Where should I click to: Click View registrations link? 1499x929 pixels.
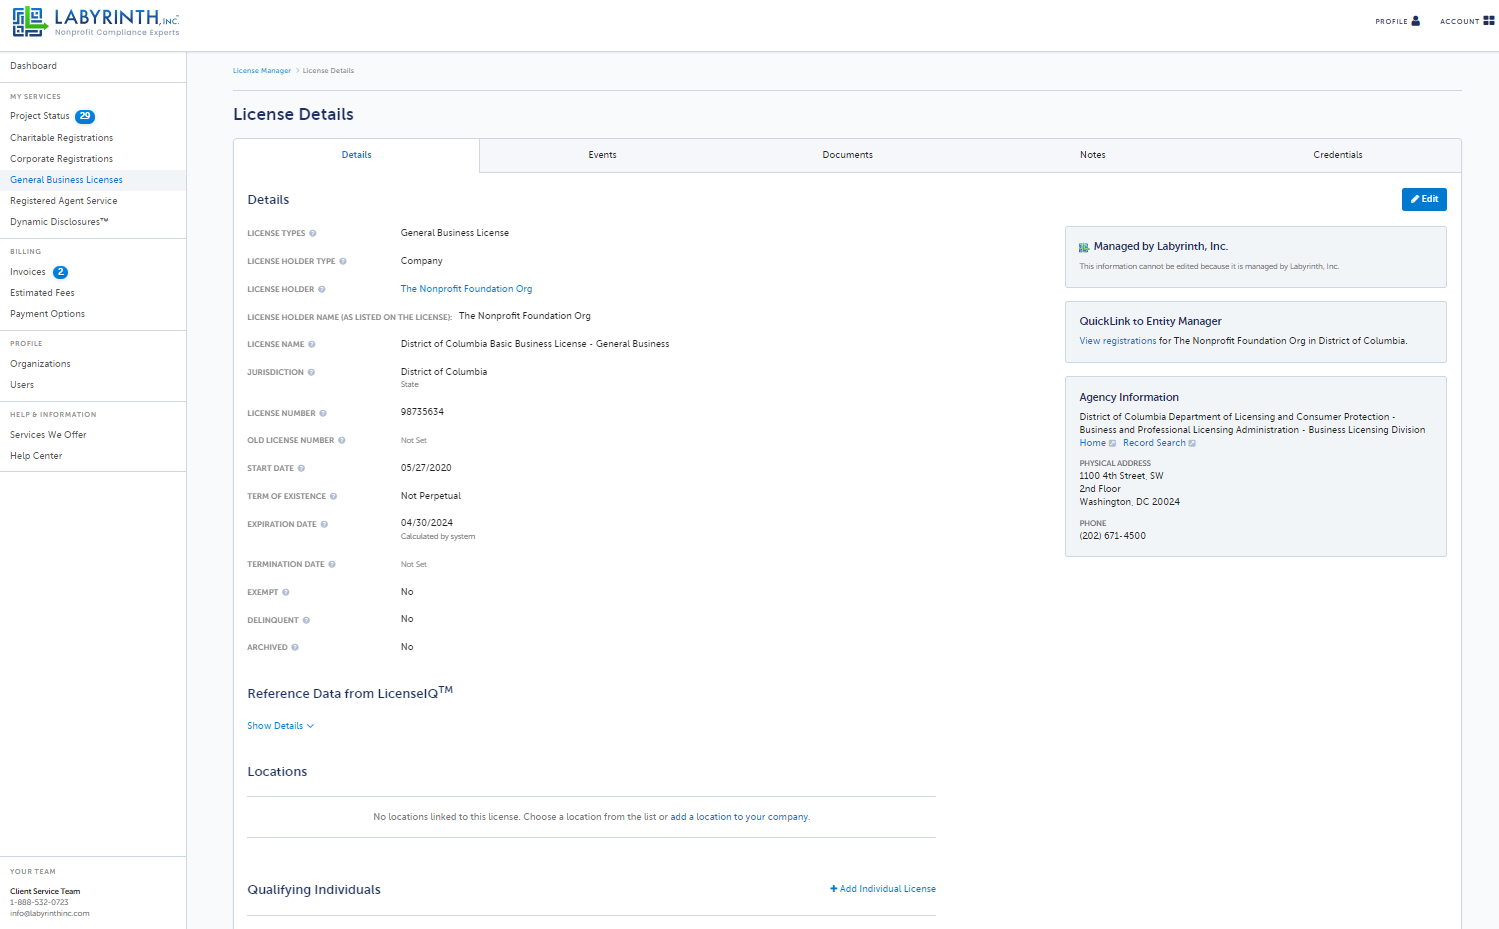[x=1118, y=341]
